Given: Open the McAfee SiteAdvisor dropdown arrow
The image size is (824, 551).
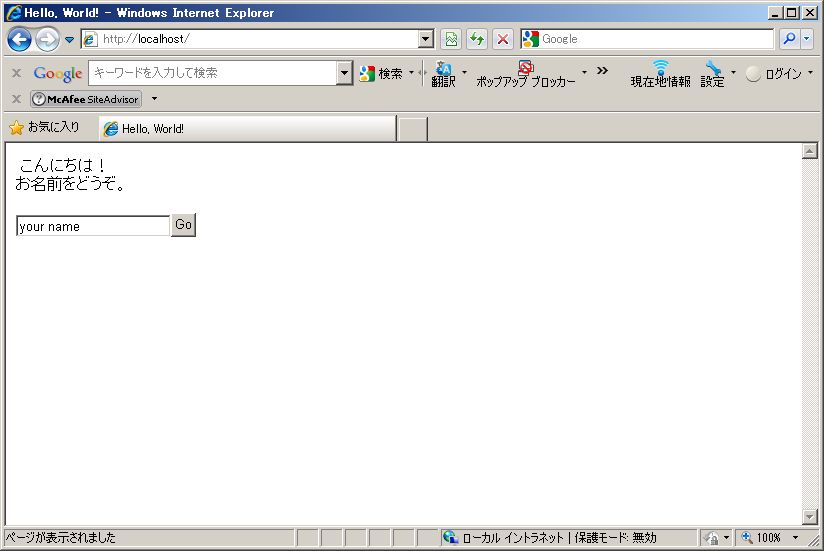Looking at the screenshot, I should 154,98.
